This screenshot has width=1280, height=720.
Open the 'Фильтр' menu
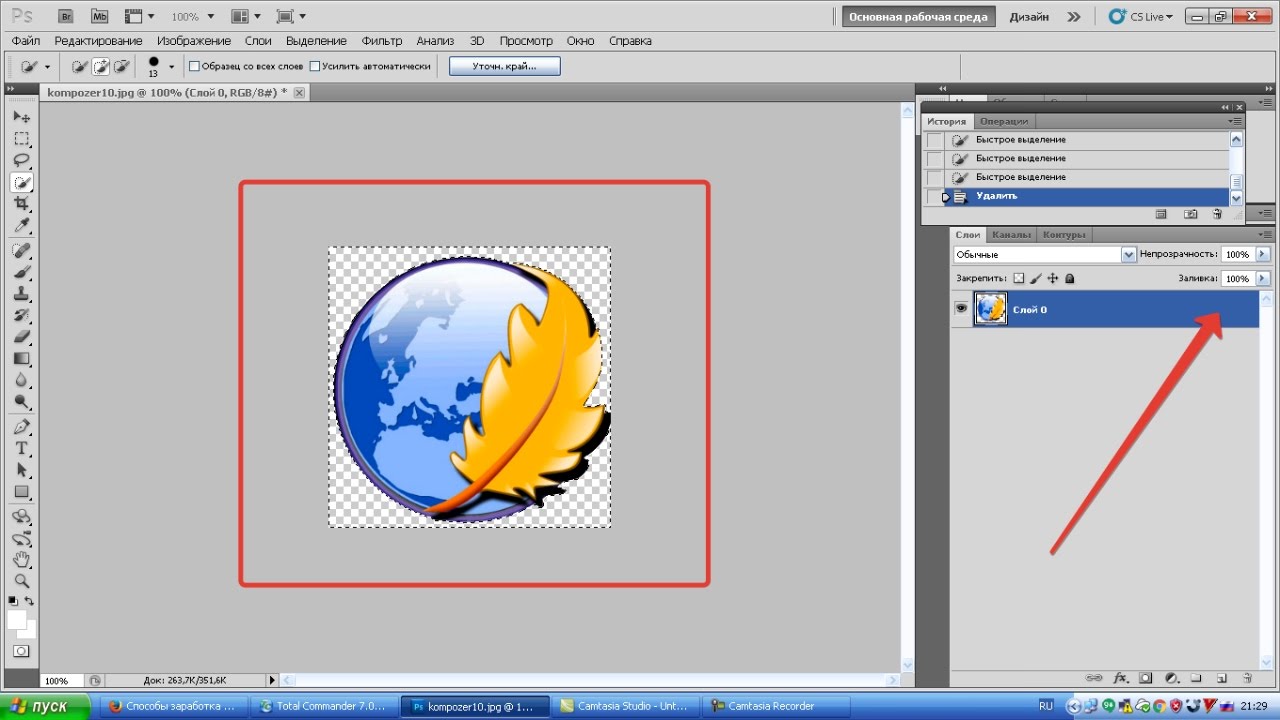[x=382, y=41]
